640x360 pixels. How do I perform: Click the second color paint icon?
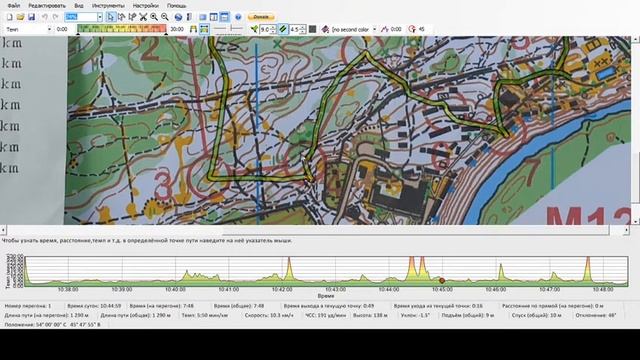(x=325, y=29)
